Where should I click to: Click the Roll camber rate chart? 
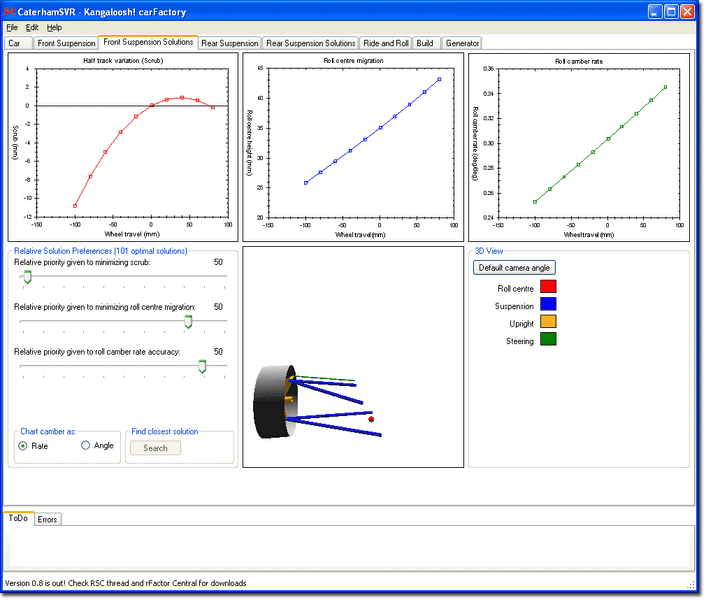[x=579, y=147]
